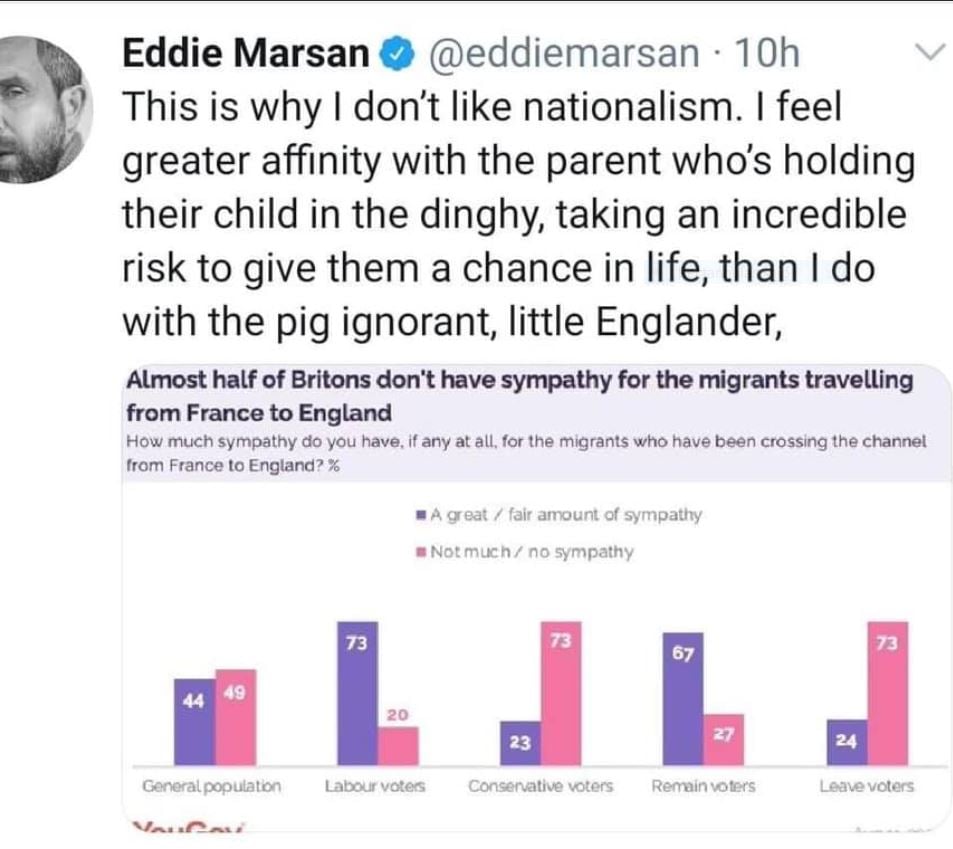Select the purple 67 Remain voters bar
Screen dimensions: 953x849
coord(683,699)
